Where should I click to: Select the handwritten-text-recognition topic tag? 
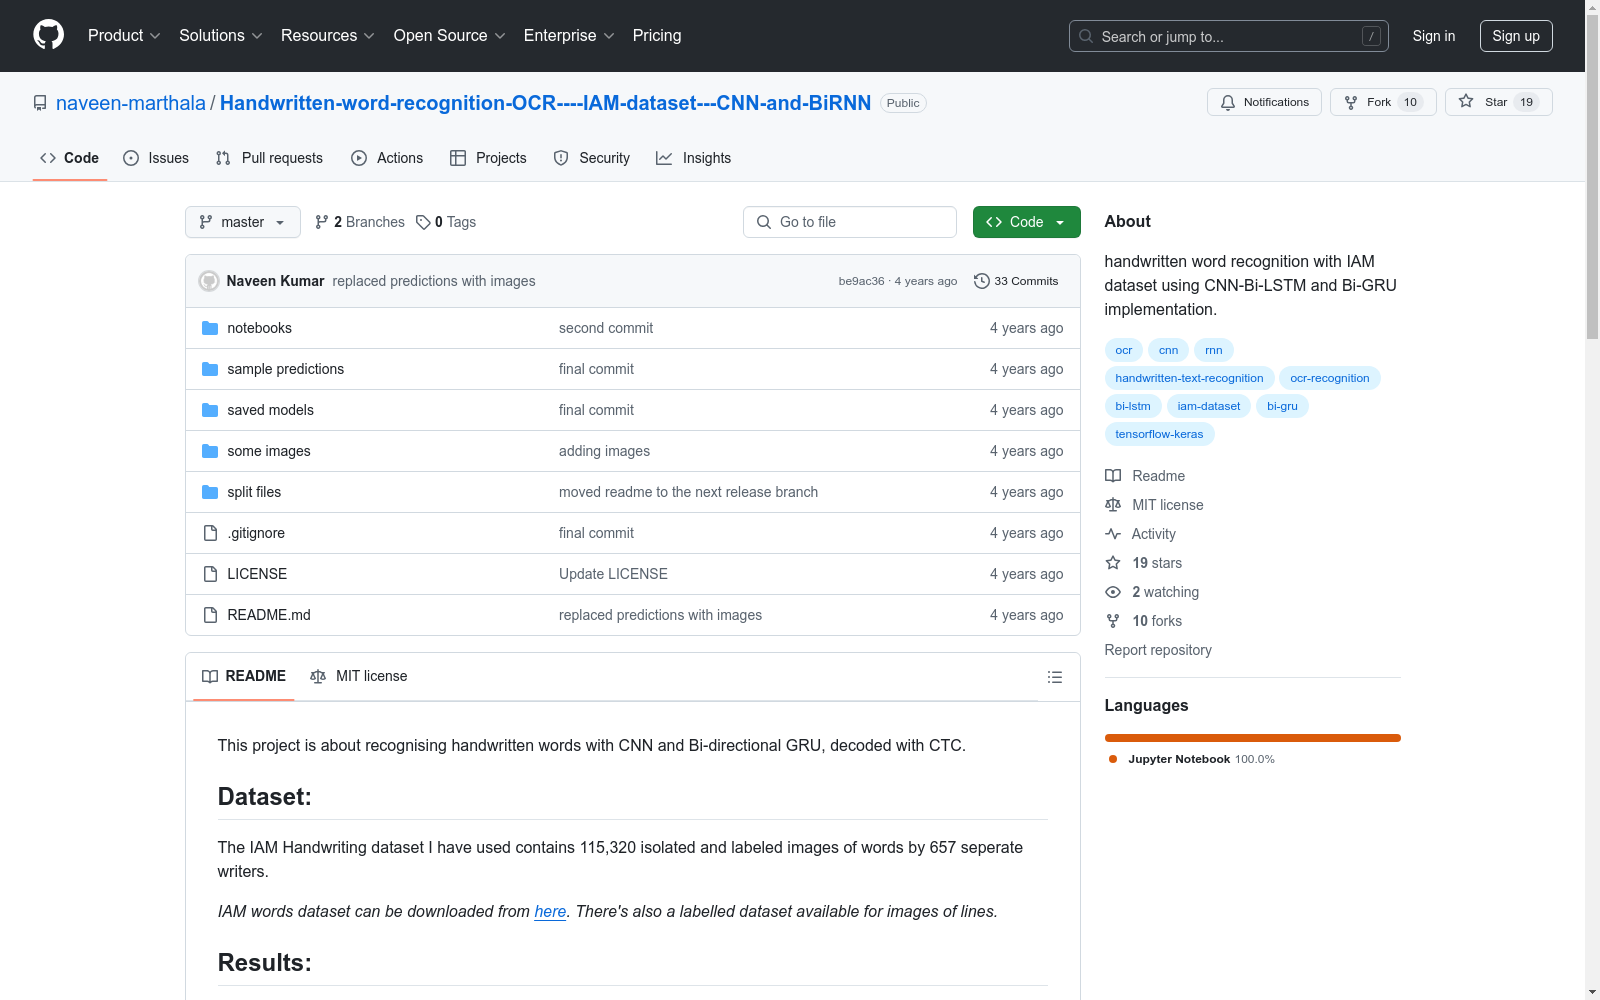click(1189, 378)
